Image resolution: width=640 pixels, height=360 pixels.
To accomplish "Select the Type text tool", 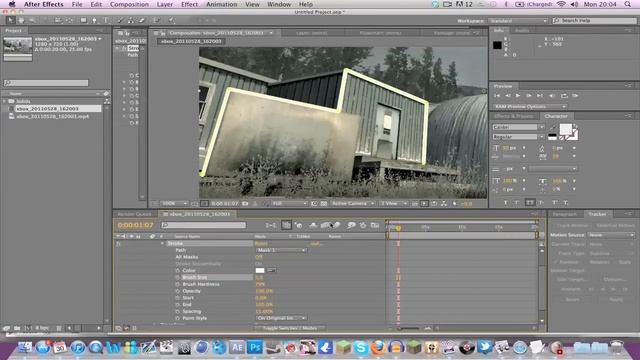I will (106, 20).
